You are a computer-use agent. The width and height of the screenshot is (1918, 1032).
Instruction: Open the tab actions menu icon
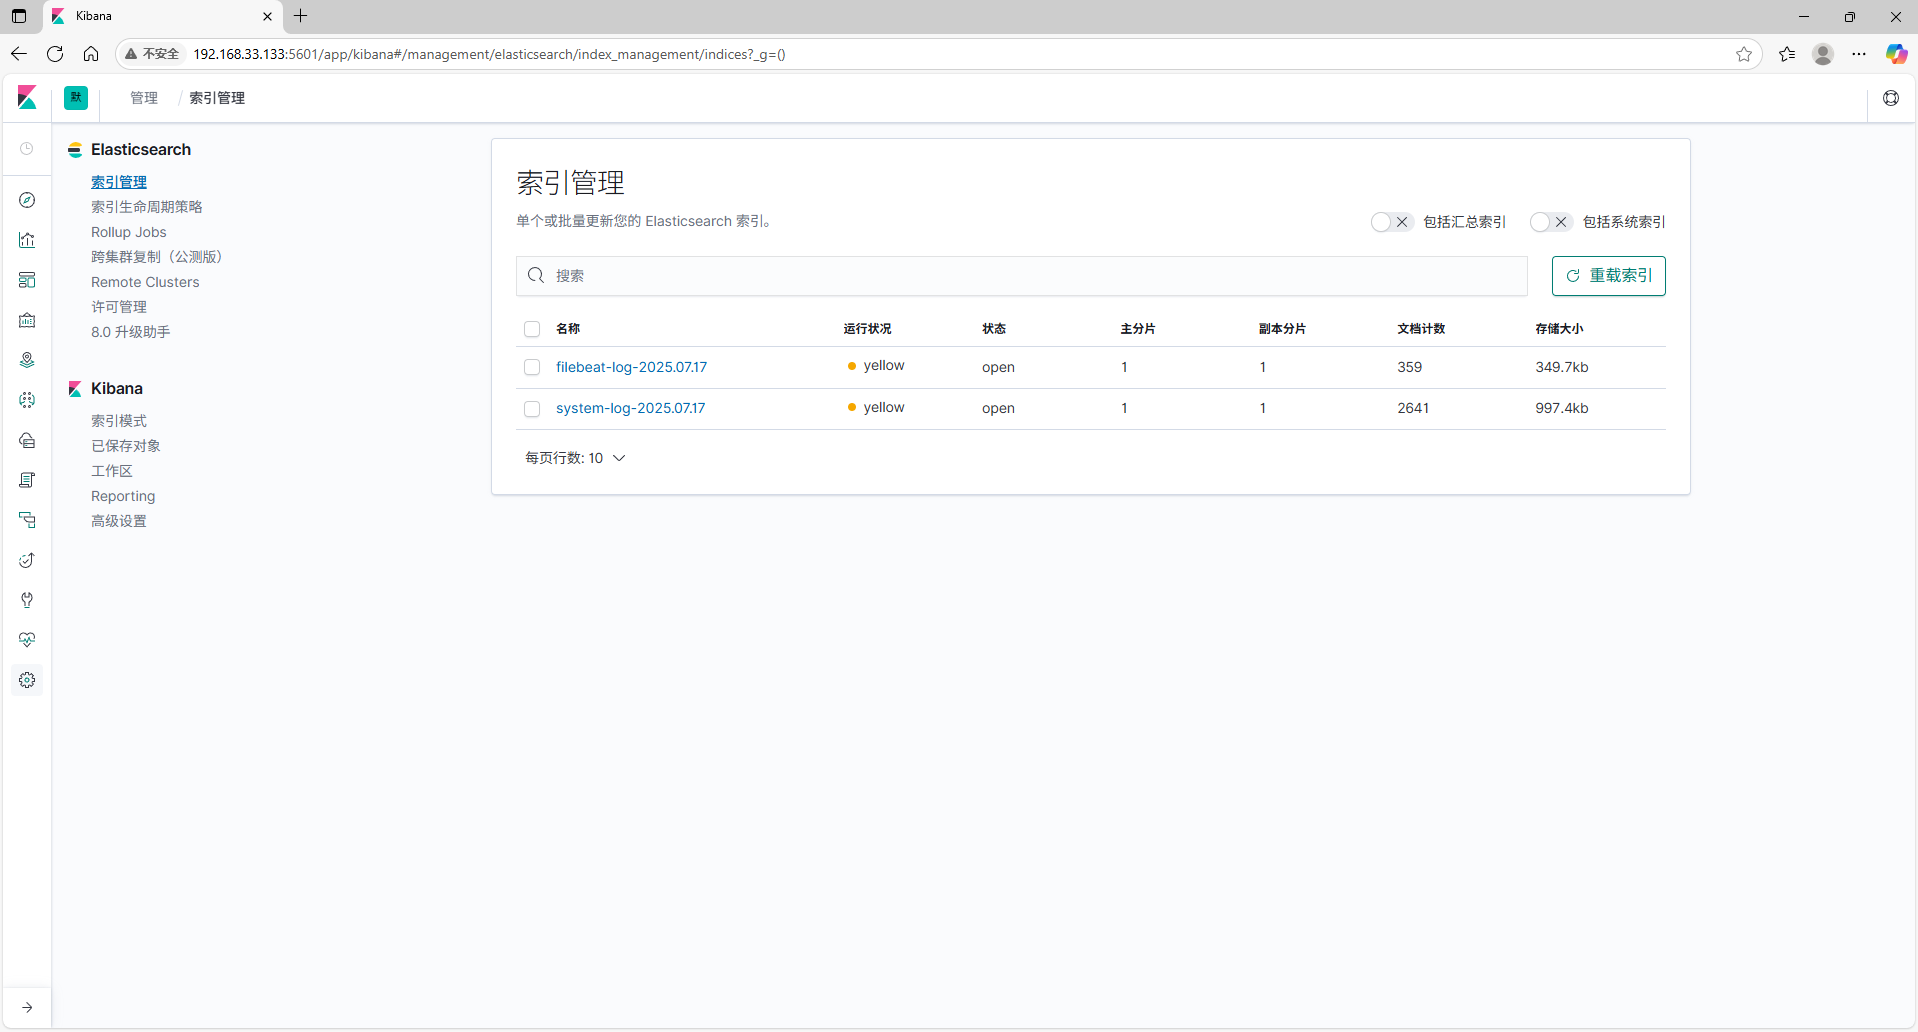click(x=19, y=16)
